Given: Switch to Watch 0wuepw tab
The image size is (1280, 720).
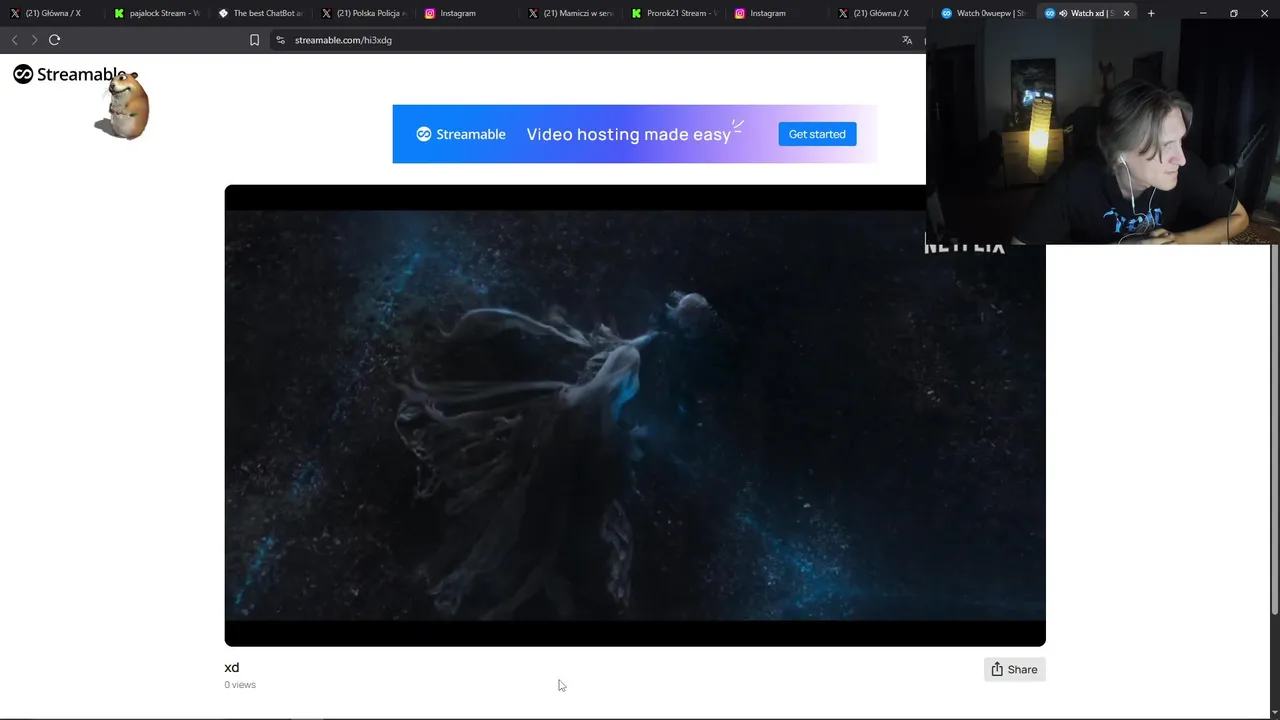Looking at the screenshot, I should click(983, 13).
